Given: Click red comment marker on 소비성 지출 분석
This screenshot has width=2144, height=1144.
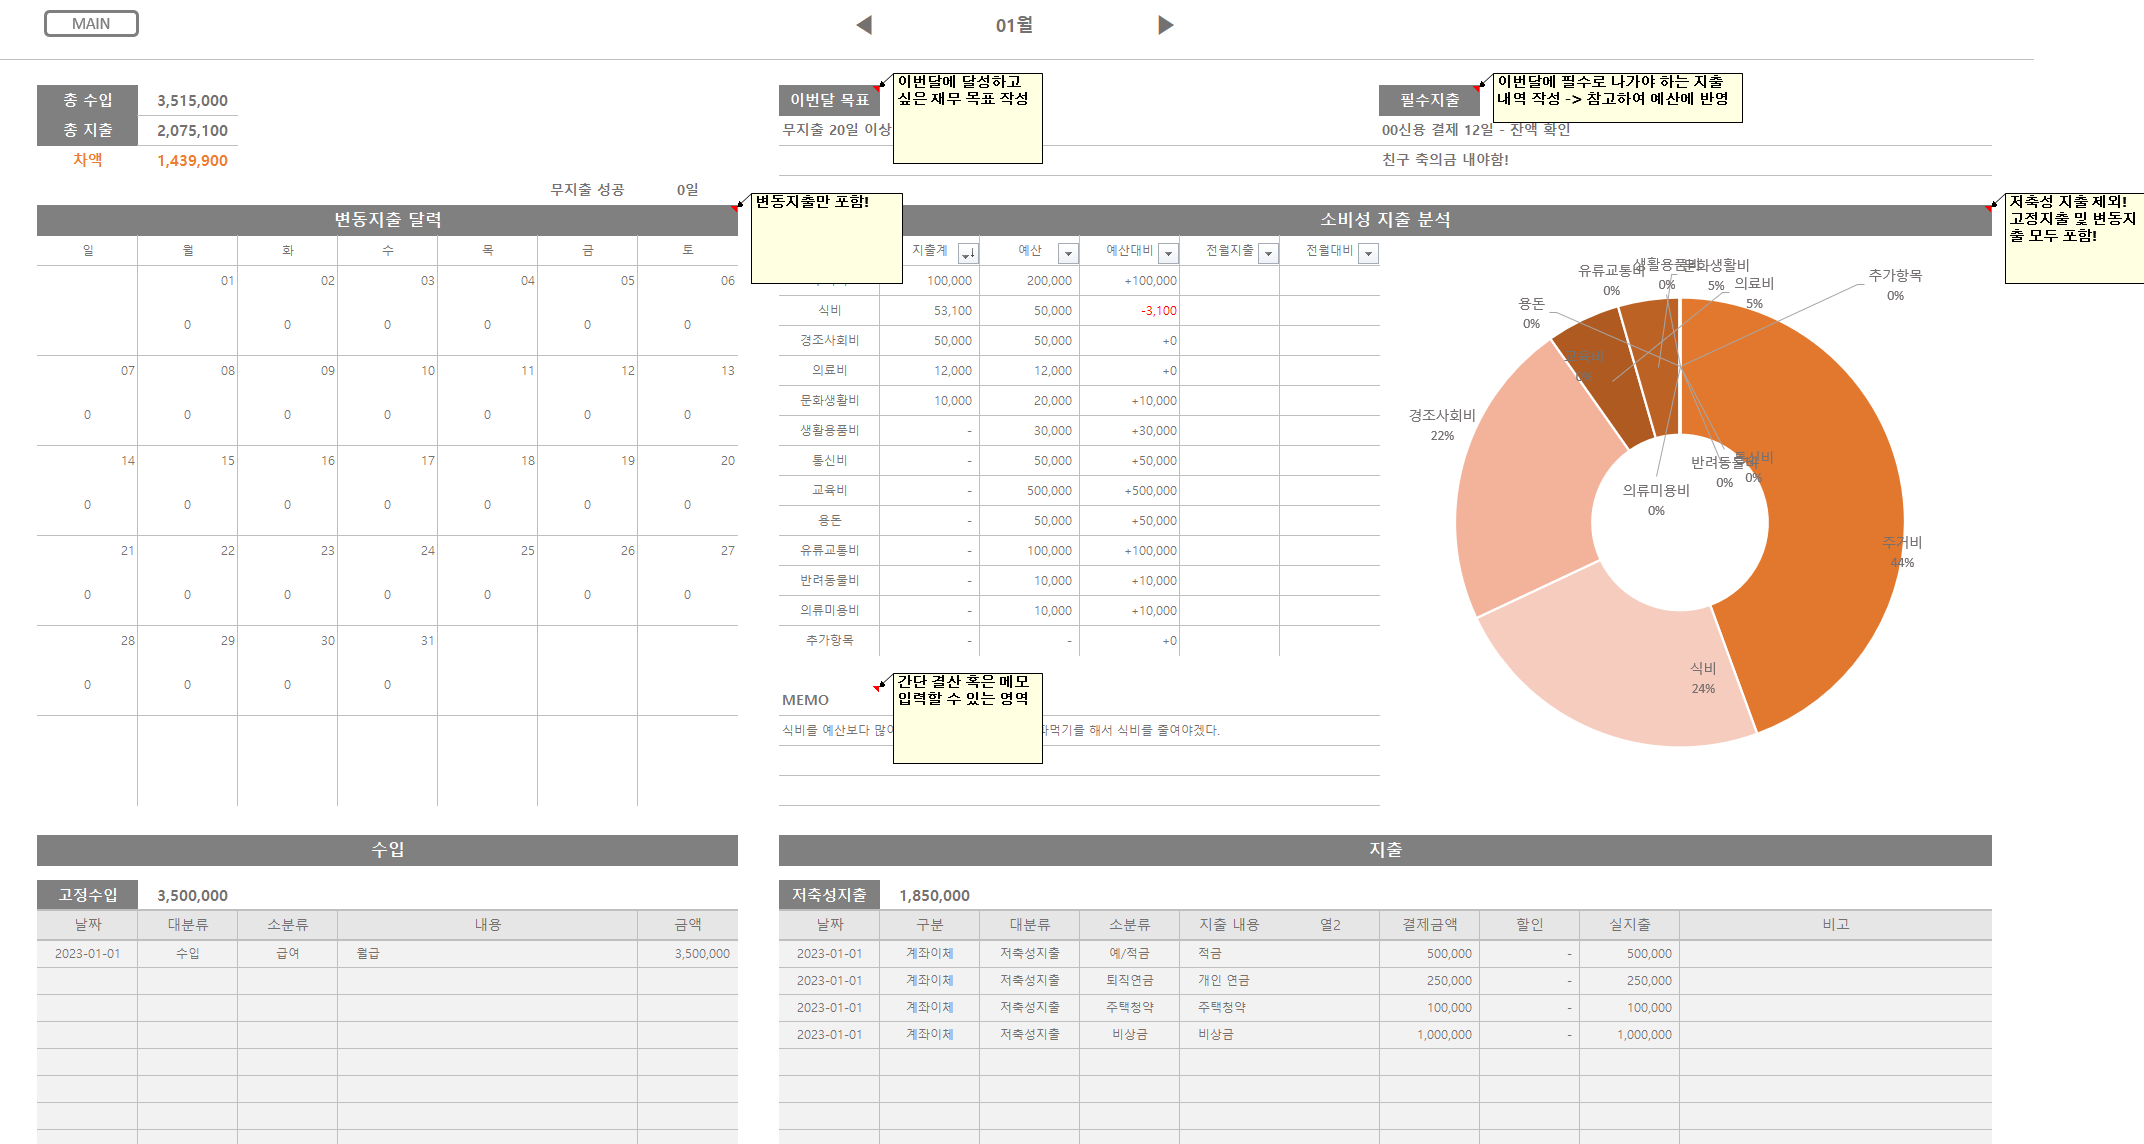Looking at the screenshot, I should [x=1988, y=208].
